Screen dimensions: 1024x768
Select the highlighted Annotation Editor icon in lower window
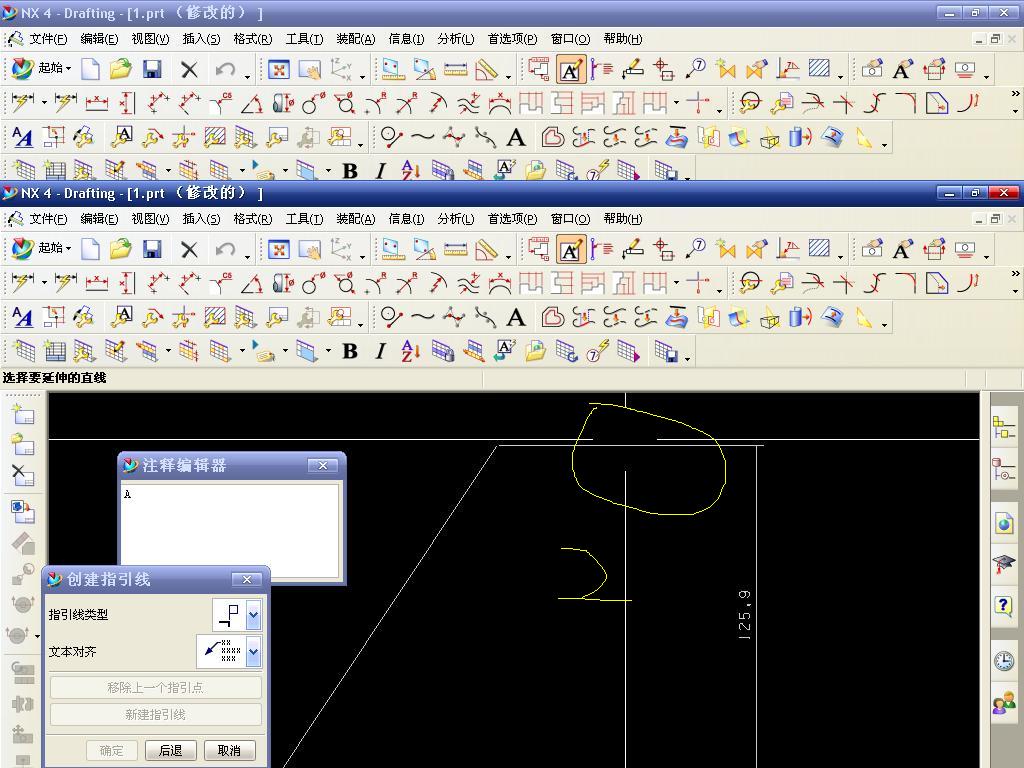(571, 249)
